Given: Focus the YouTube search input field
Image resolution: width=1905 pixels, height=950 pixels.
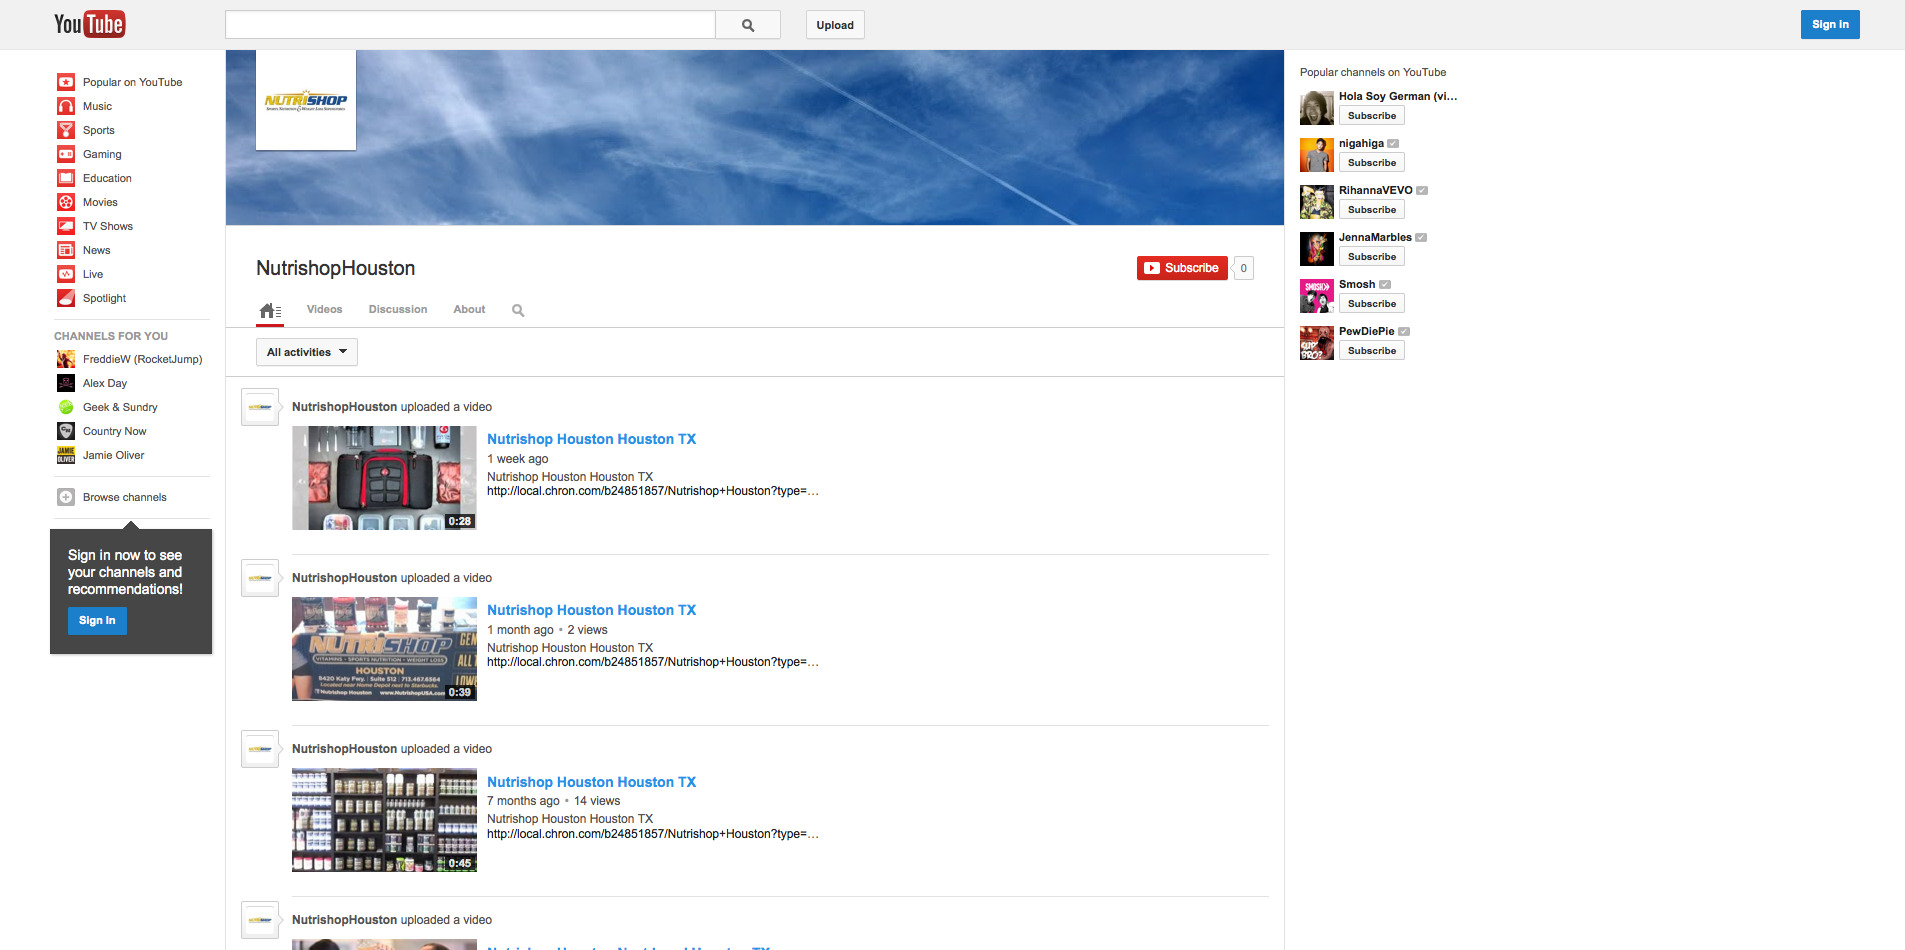Looking at the screenshot, I should [470, 25].
